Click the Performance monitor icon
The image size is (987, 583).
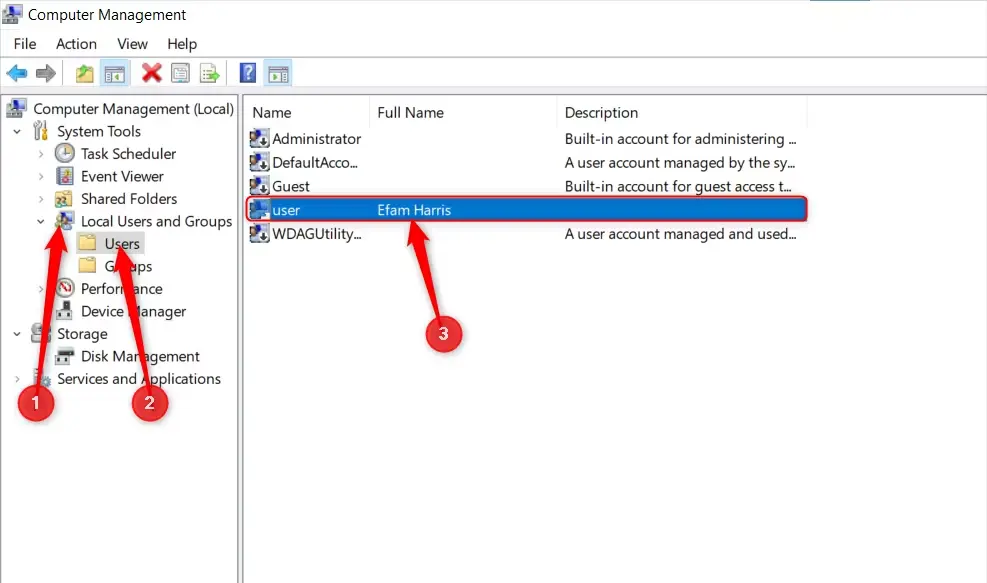[x=65, y=288]
